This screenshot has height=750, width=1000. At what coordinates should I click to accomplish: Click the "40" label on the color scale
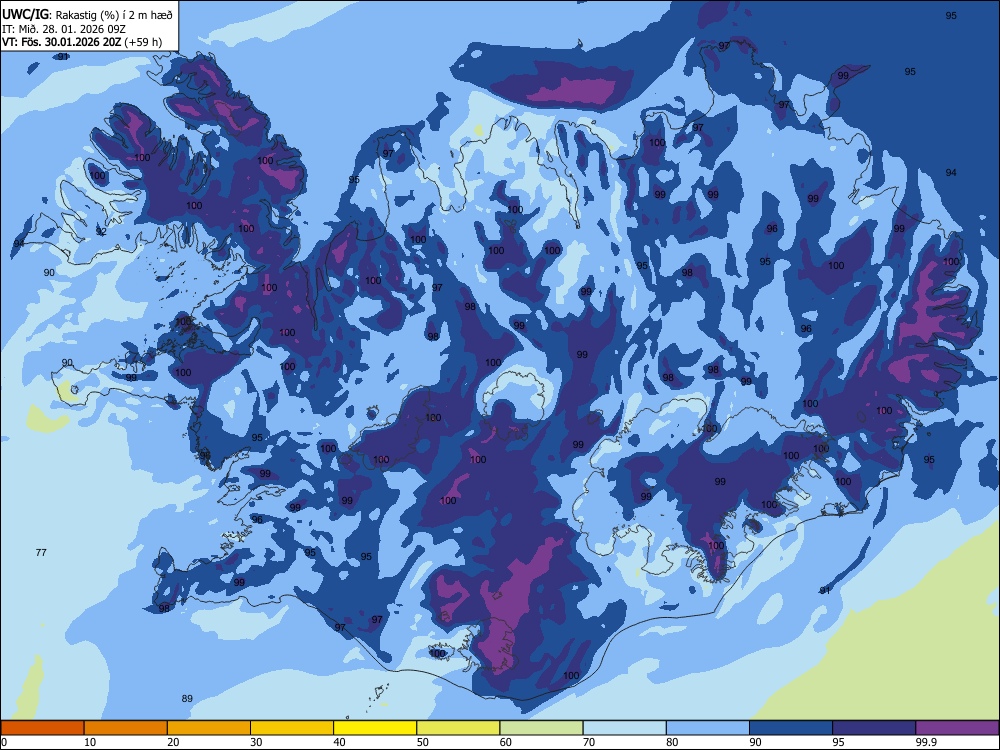tap(340, 742)
